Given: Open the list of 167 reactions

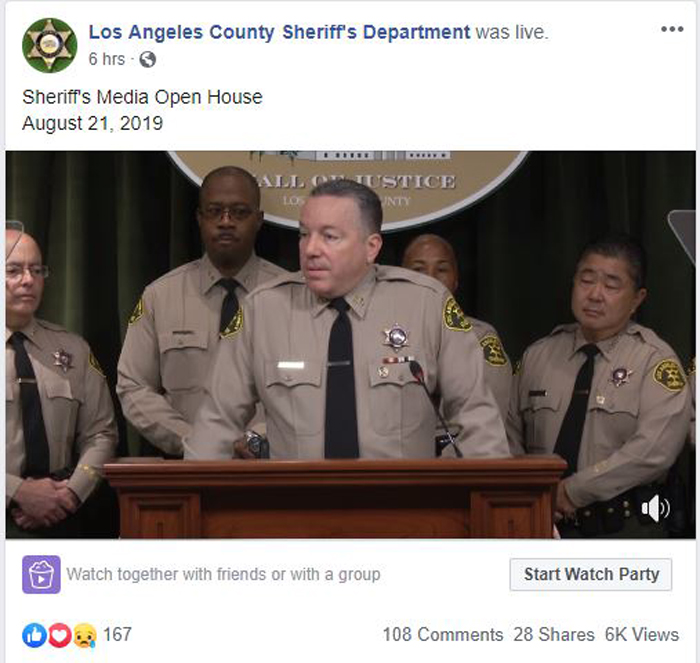Looking at the screenshot, I should [117, 634].
